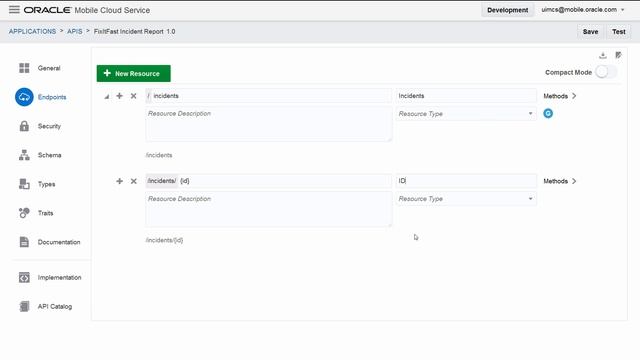Click the Documentation page icon
The width and height of the screenshot is (640, 360).
coord(24,242)
